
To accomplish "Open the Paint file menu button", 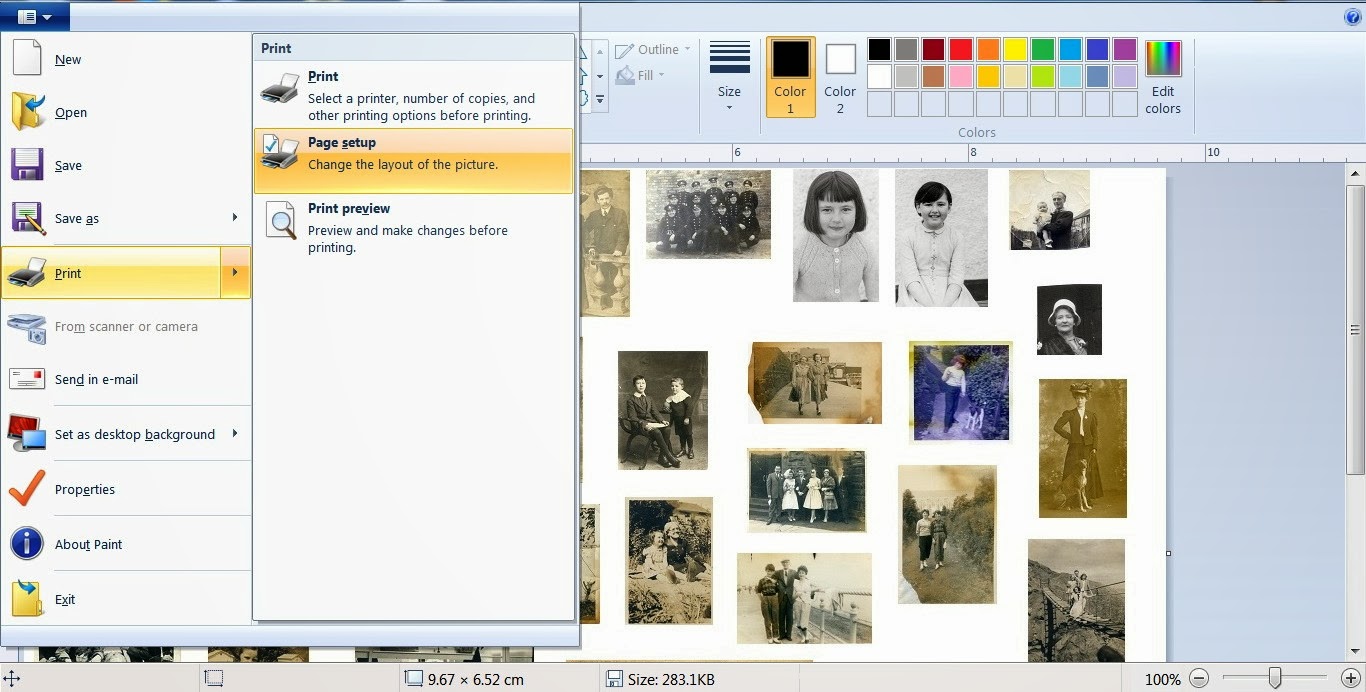I will [35, 16].
